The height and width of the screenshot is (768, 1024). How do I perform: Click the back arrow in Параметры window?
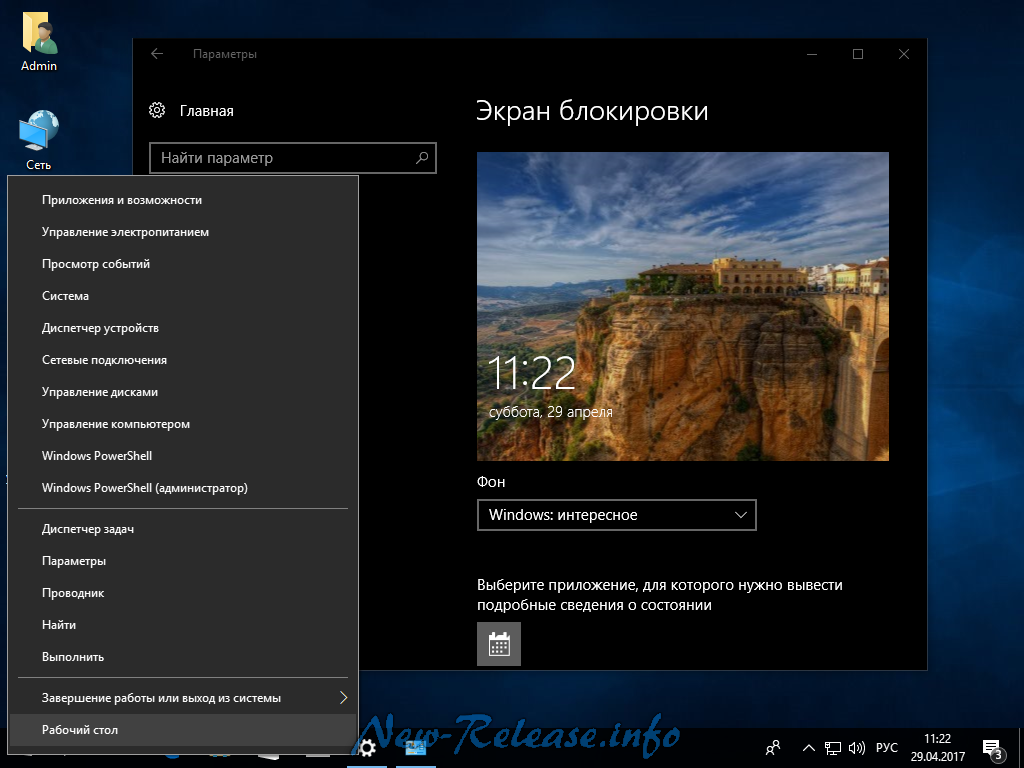pos(157,54)
